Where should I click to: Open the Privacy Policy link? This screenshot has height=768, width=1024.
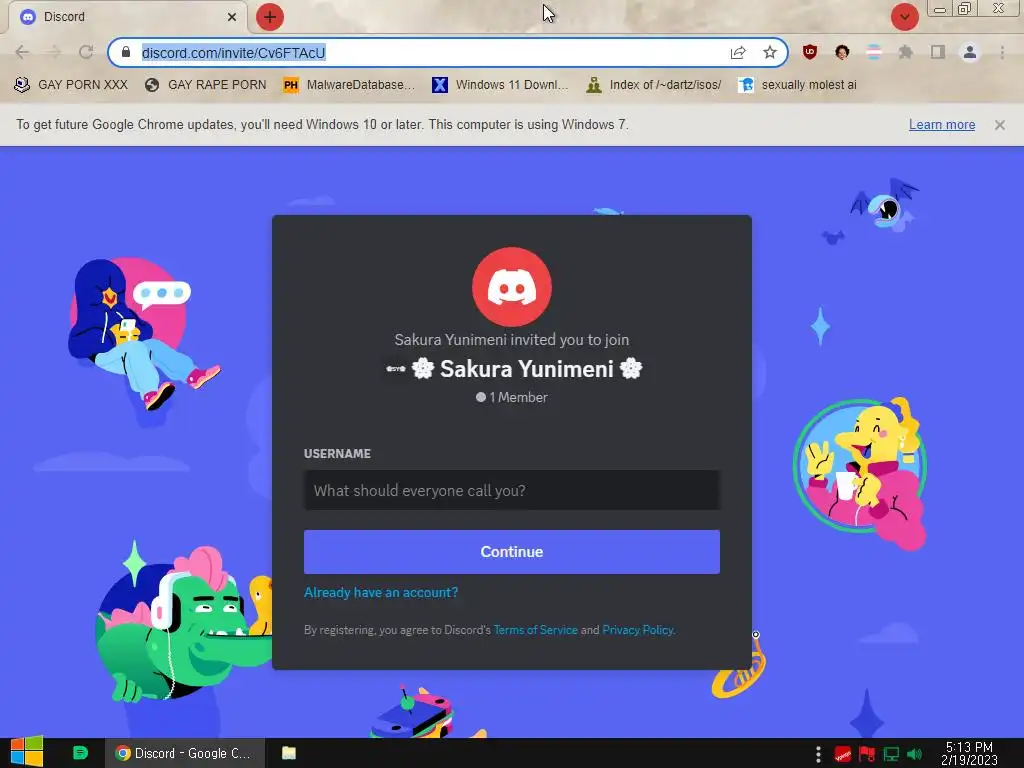637,630
